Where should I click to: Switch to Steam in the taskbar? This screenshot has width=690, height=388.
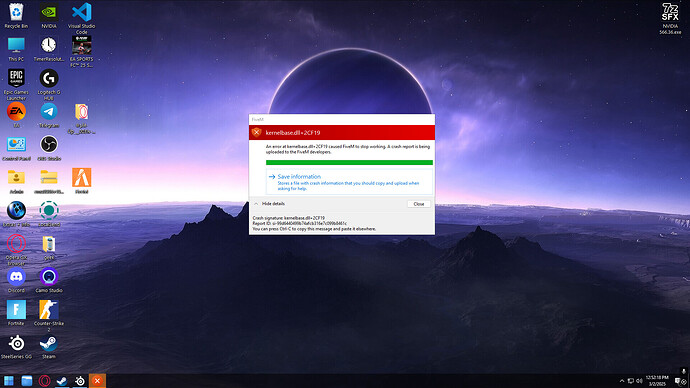pyautogui.click(x=62, y=381)
